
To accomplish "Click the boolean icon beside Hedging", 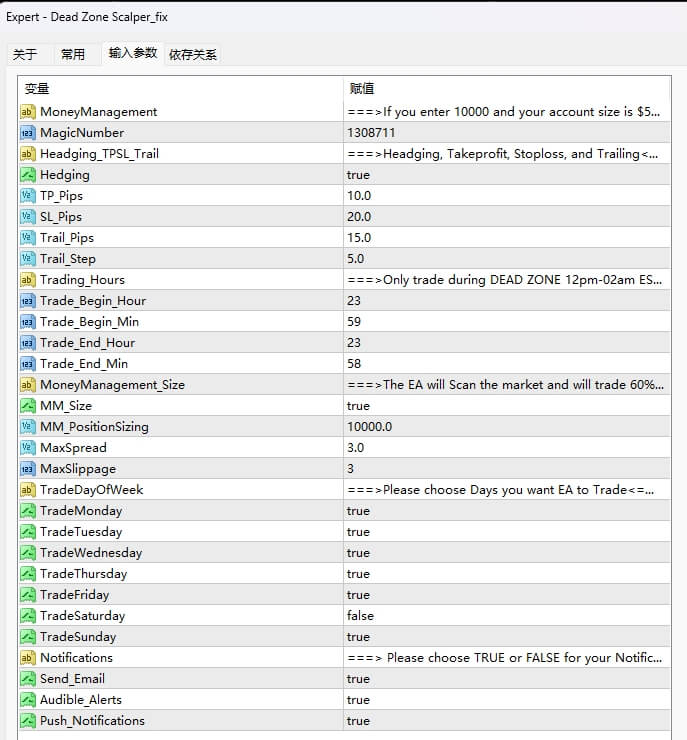I will 28,175.
